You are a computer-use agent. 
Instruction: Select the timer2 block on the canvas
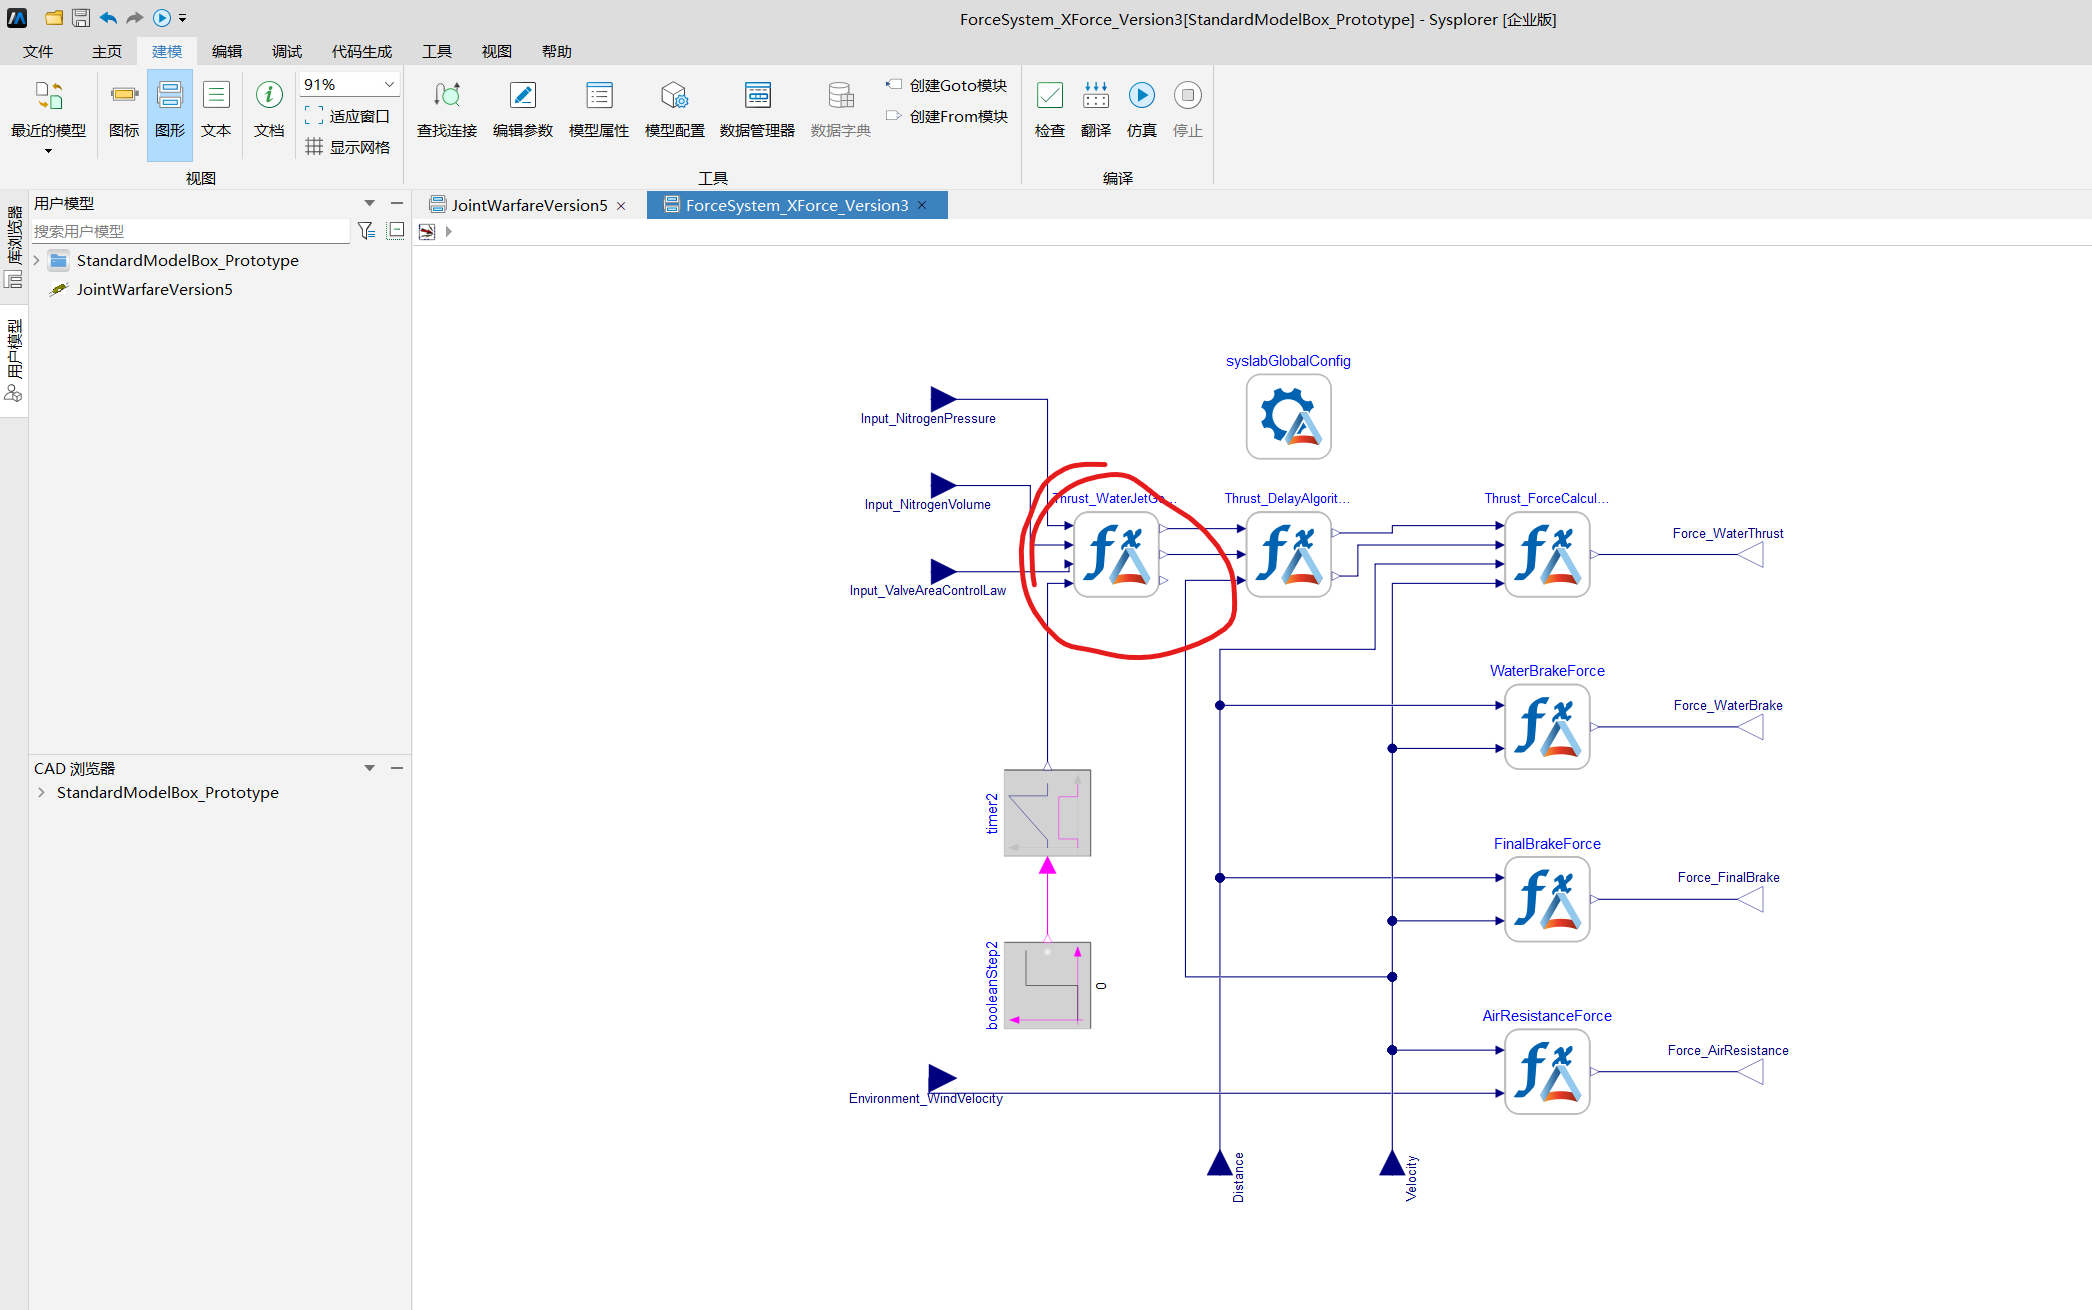point(1047,812)
